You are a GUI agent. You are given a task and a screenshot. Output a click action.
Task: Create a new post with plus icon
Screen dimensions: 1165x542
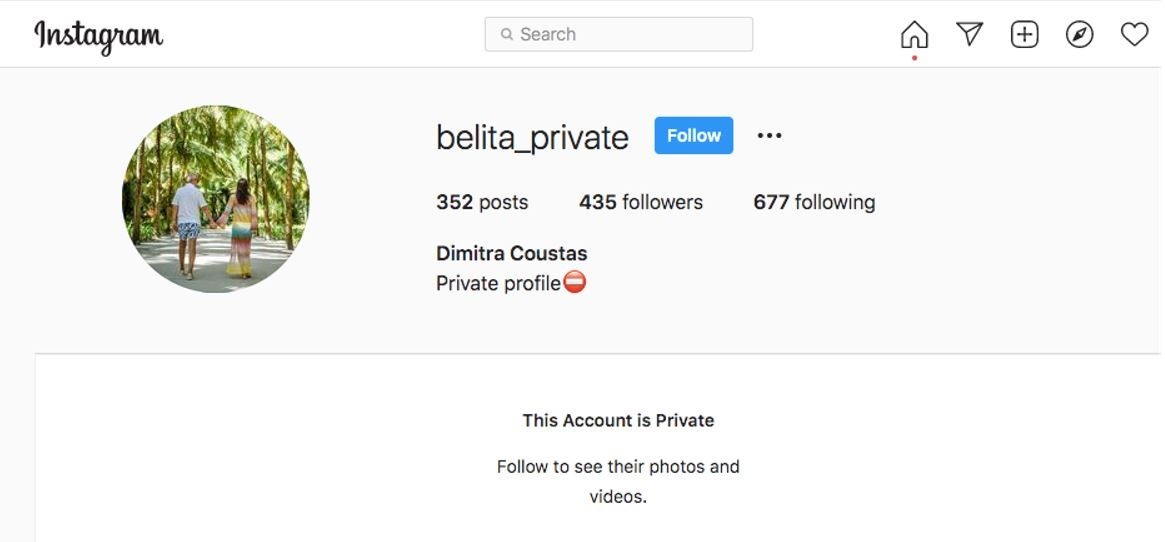pyautogui.click(x=1024, y=34)
